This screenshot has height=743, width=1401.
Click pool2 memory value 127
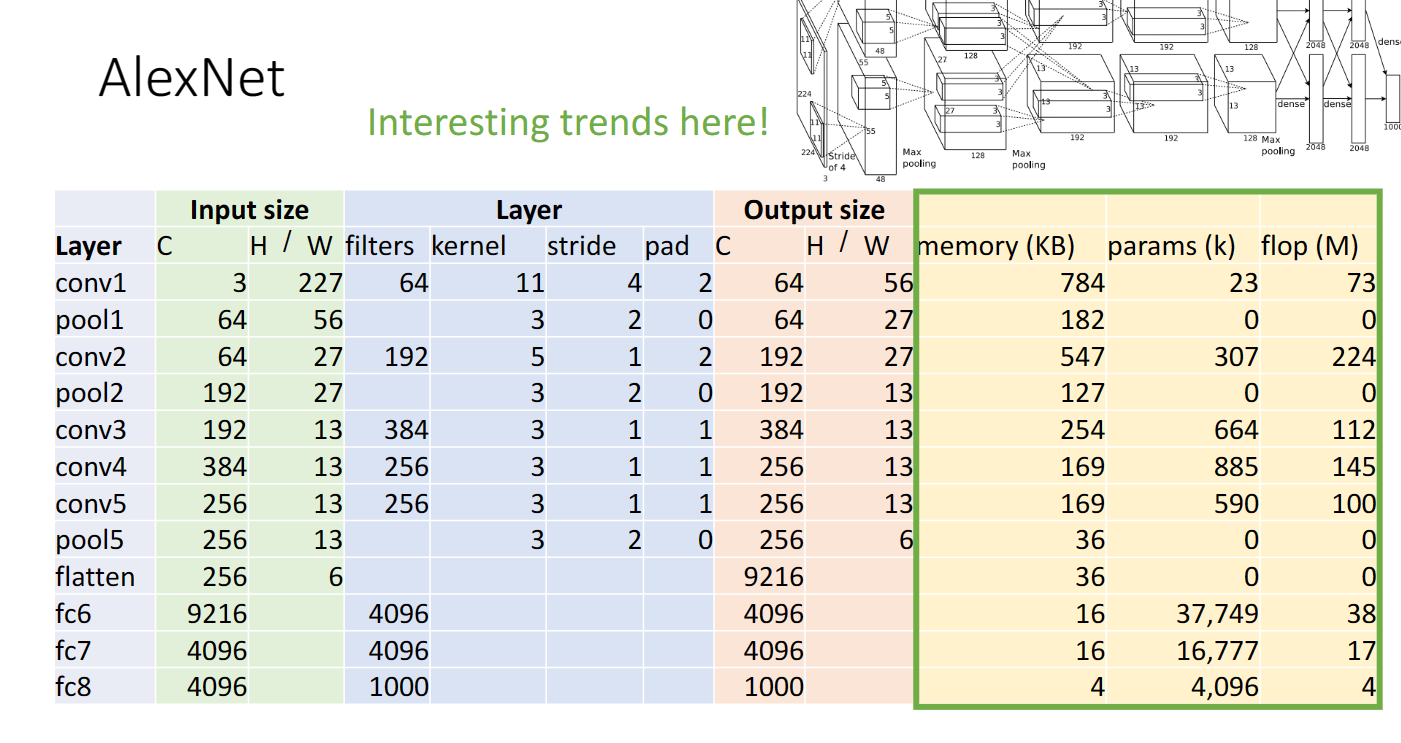(1082, 393)
